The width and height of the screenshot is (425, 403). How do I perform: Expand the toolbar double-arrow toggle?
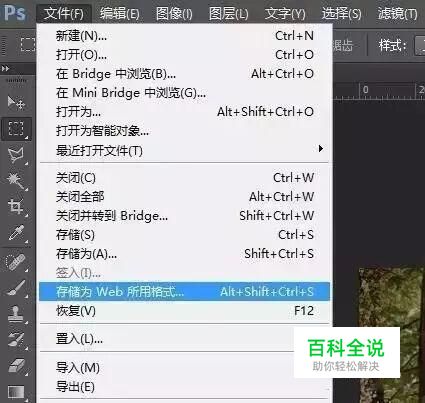[5, 69]
